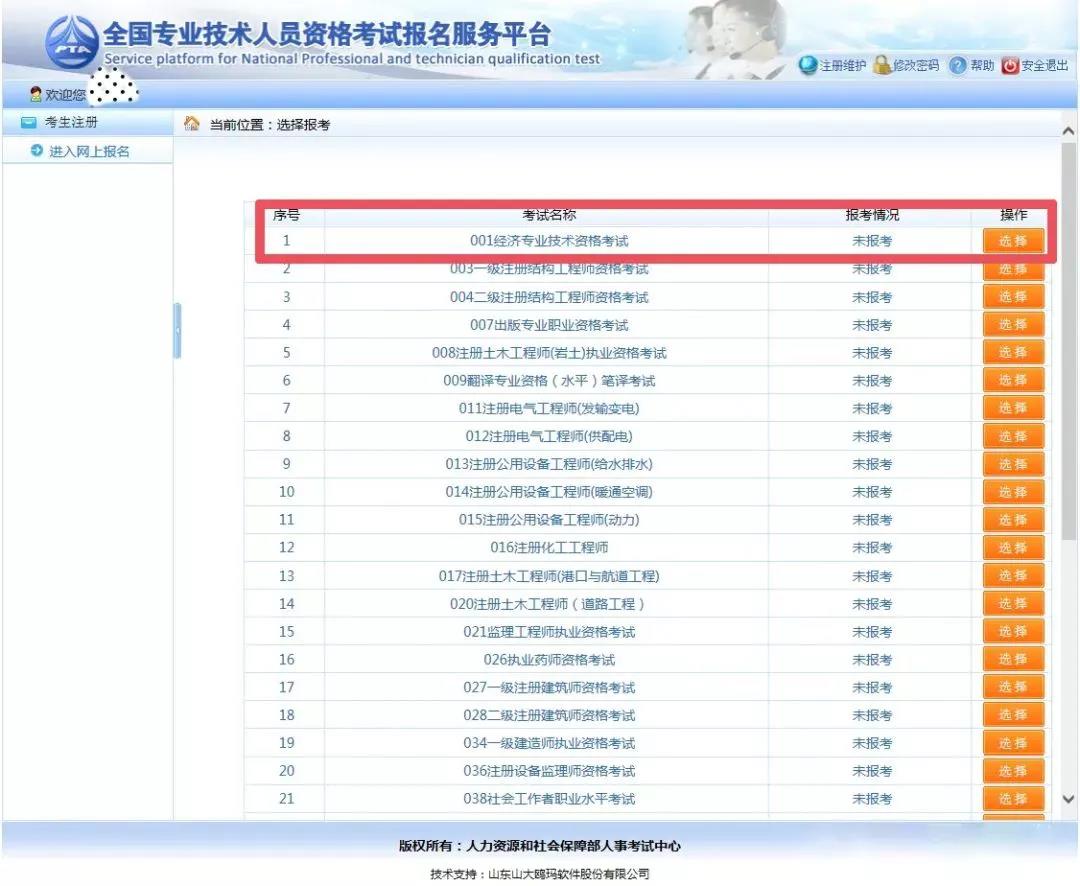The height and width of the screenshot is (886, 1080).
Task: Click the 注册维护 globe icon
Action: 808,65
